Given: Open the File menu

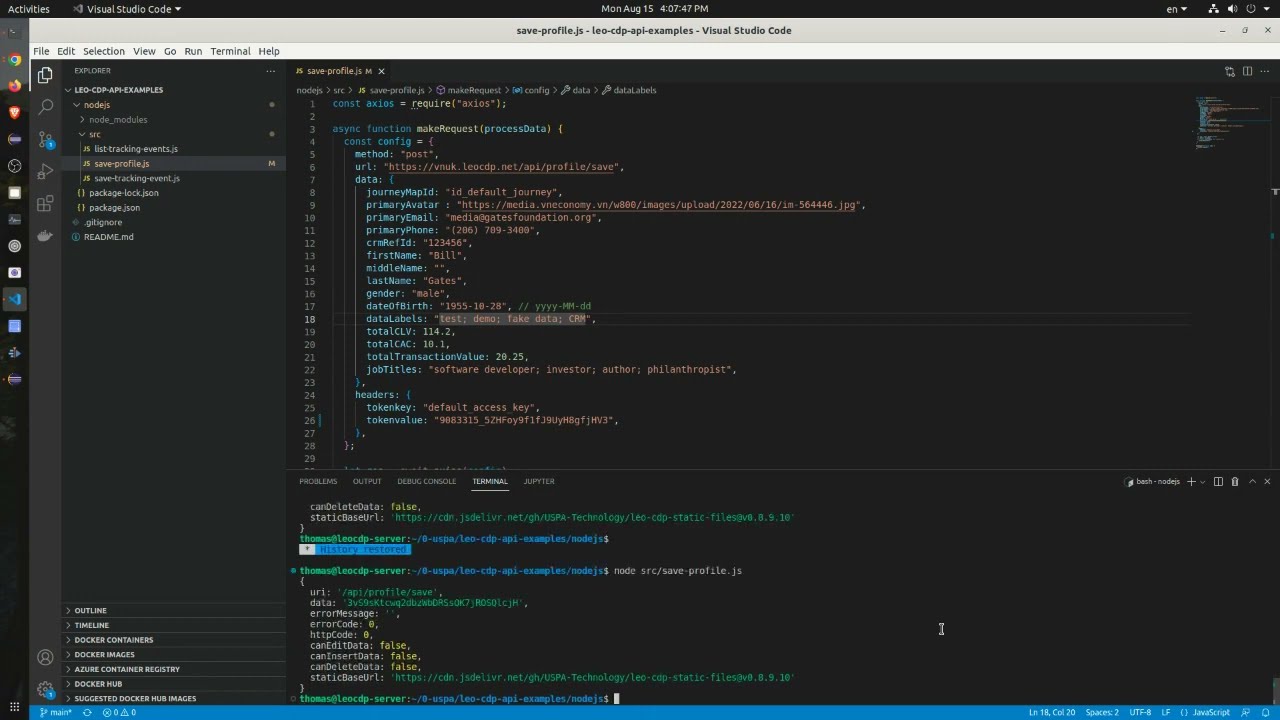Looking at the screenshot, I should [41, 51].
